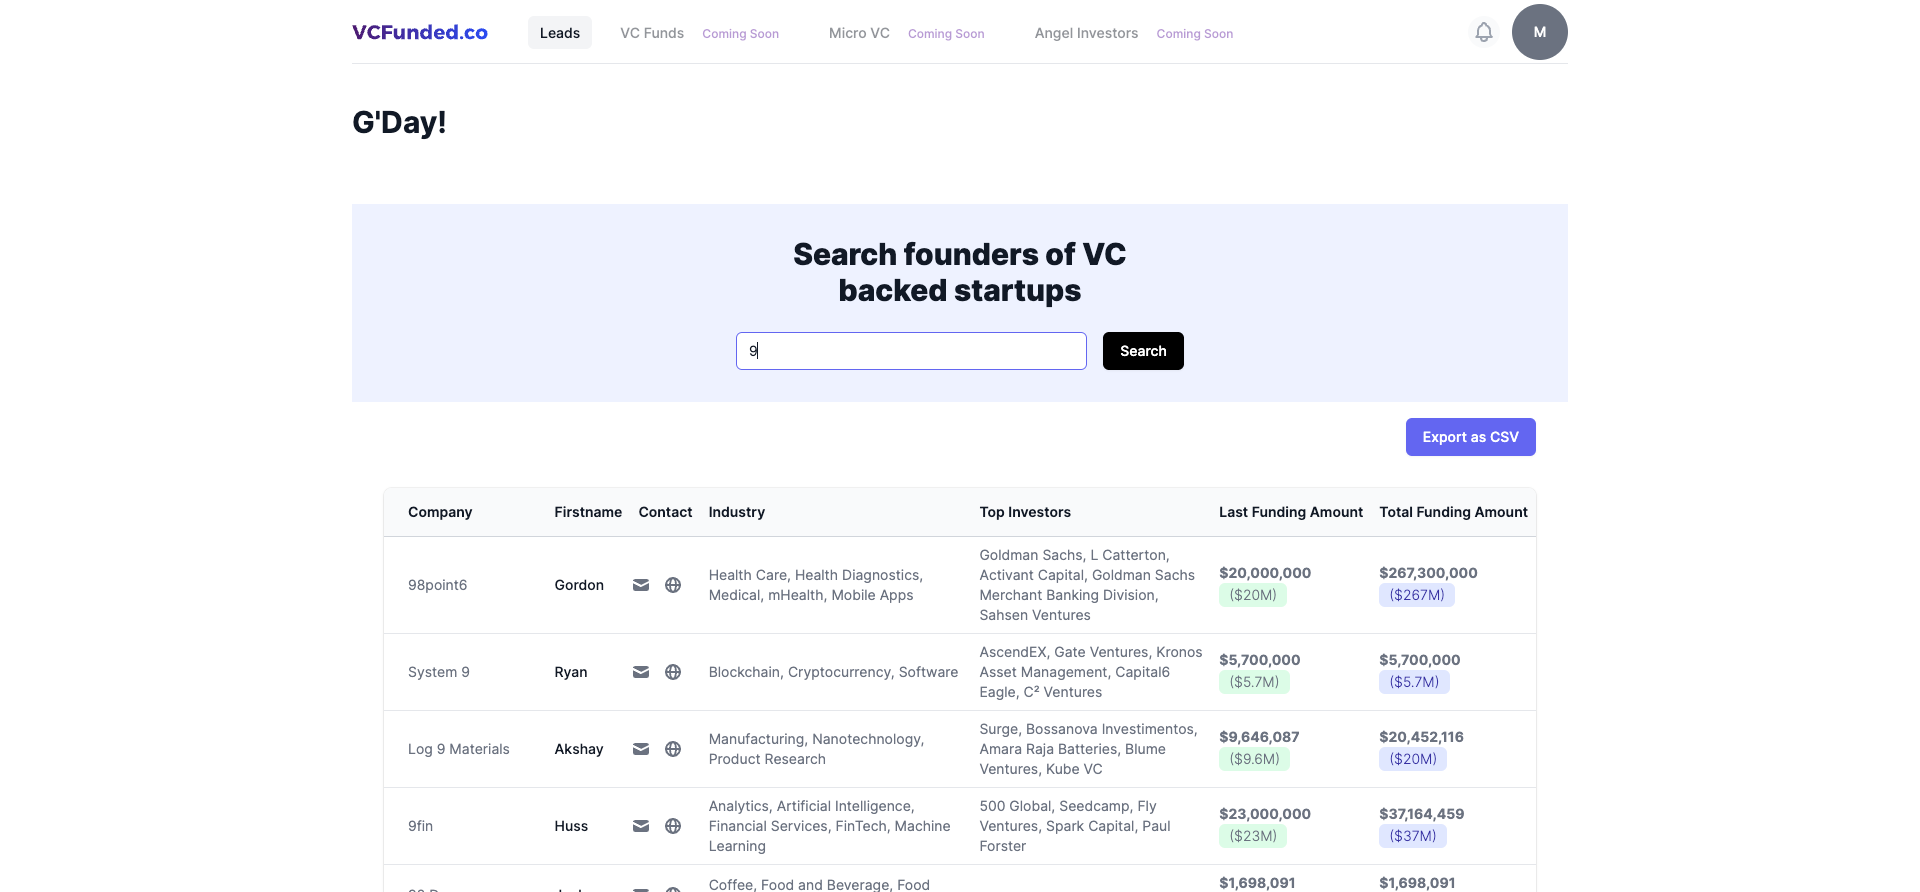
Task: Click the ($37M) total funding badge
Action: (x=1413, y=836)
